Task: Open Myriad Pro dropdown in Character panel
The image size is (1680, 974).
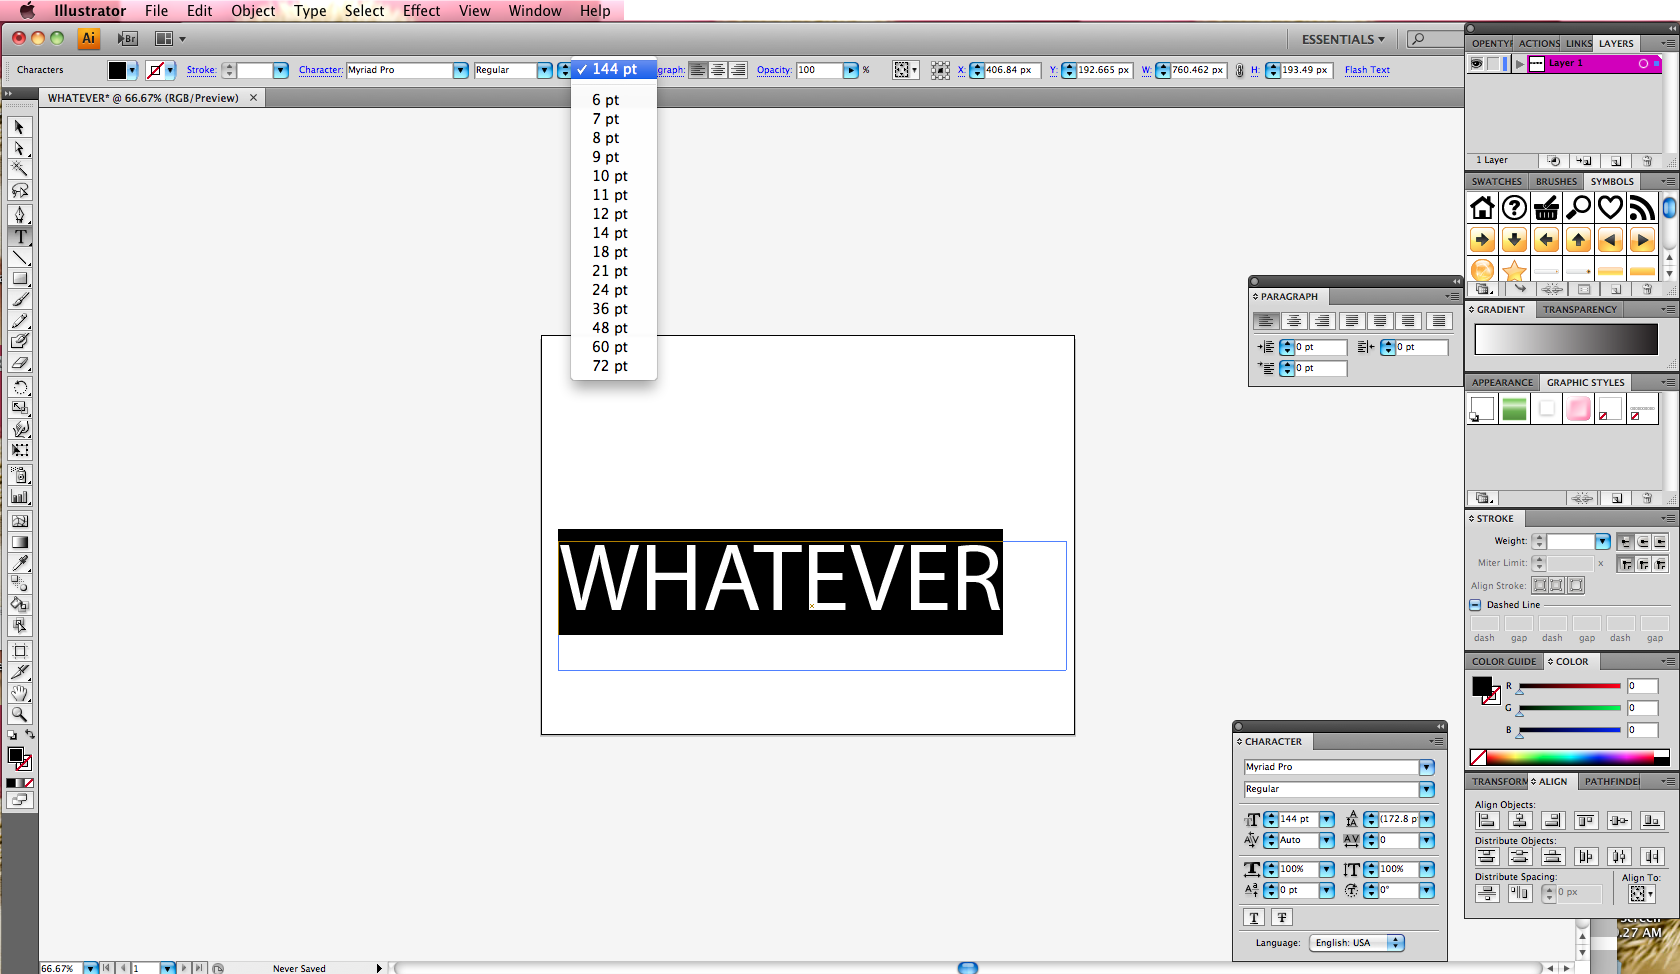Action: click(x=1426, y=767)
